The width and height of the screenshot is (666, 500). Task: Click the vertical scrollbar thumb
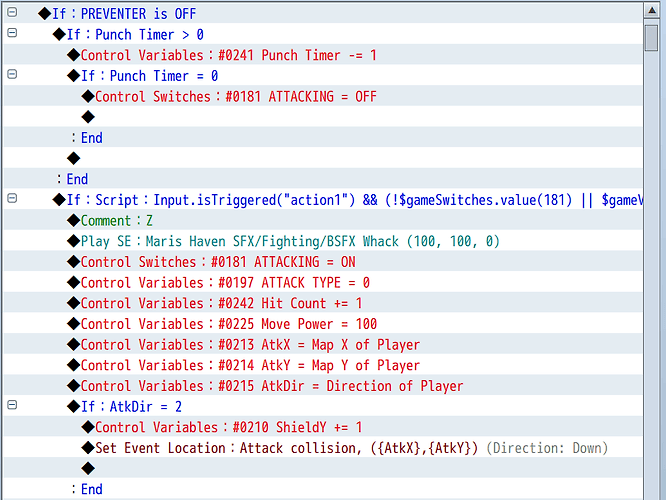652,38
